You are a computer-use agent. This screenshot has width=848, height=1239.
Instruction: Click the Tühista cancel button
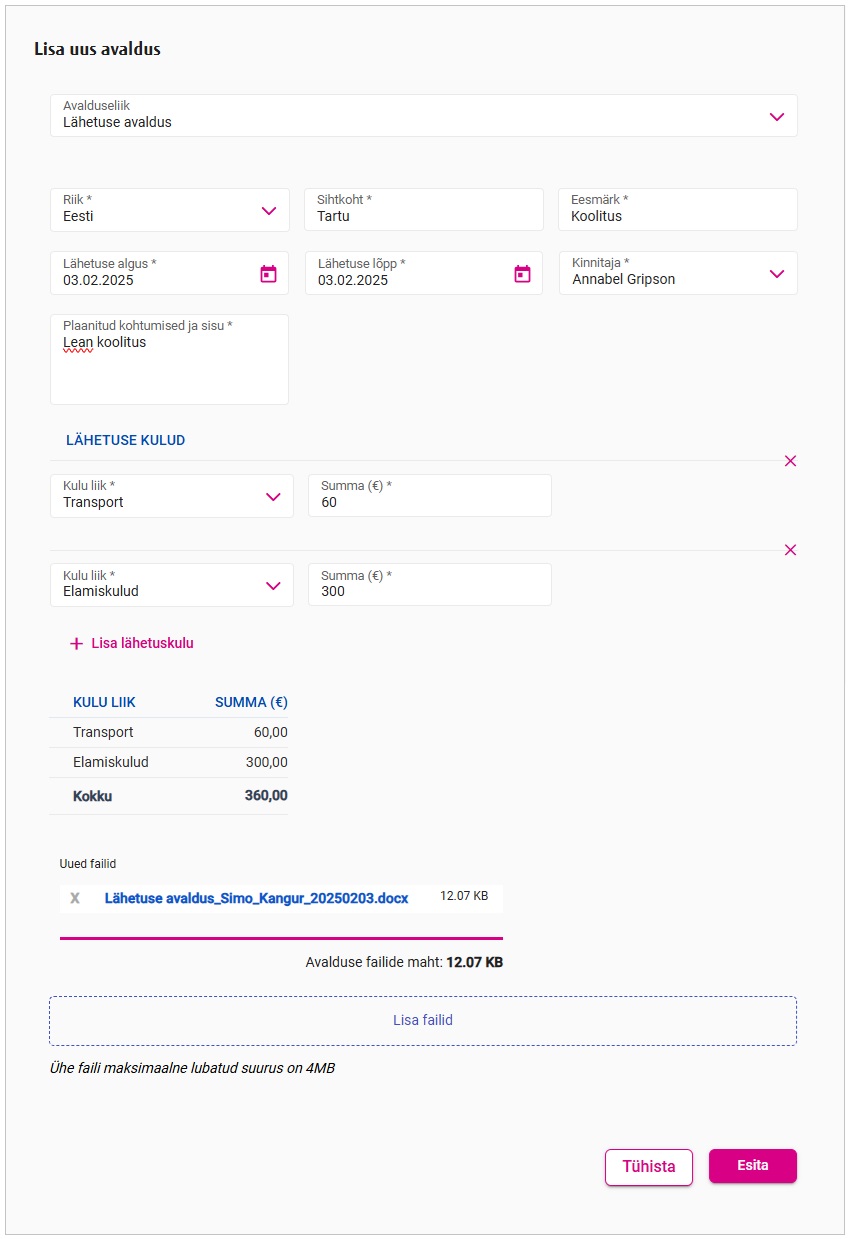point(648,1167)
